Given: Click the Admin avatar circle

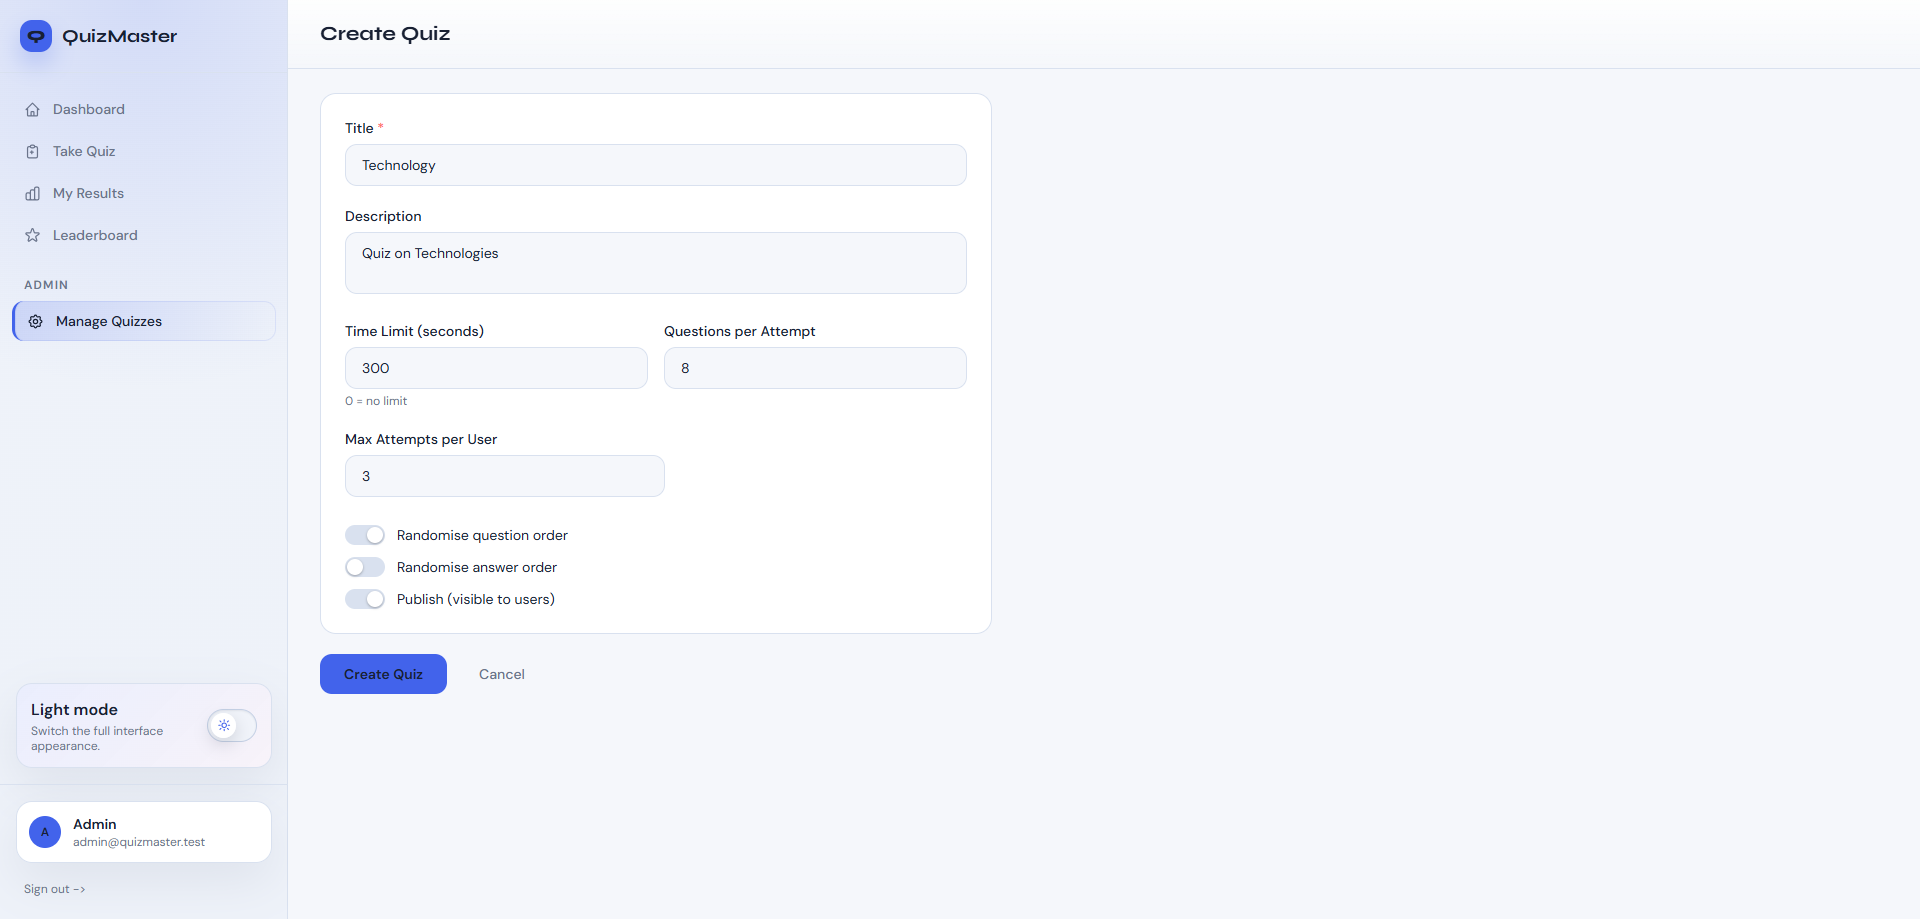Looking at the screenshot, I should click(45, 832).
